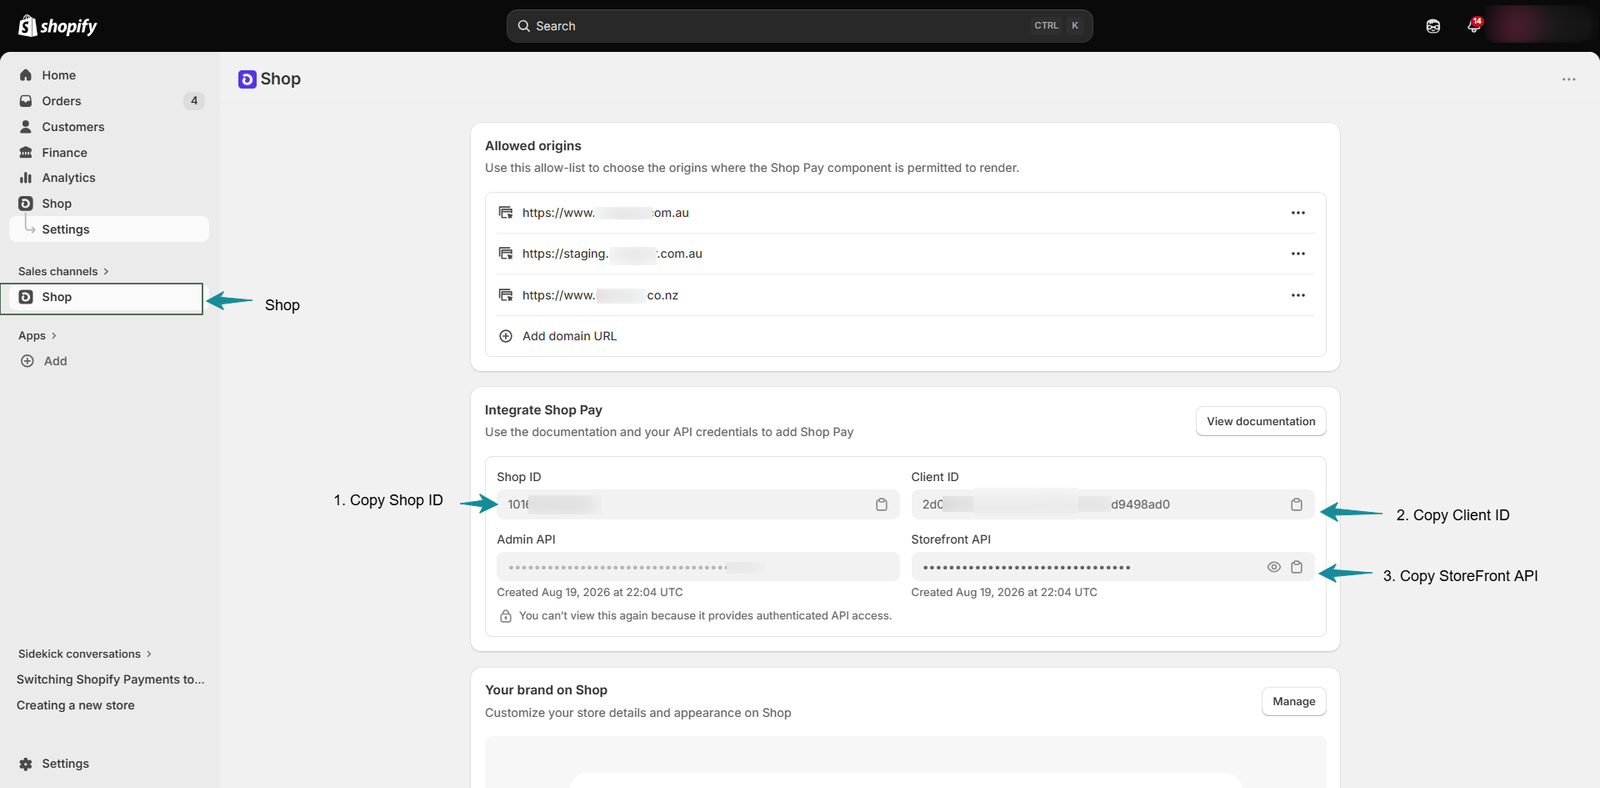This screenshot has height=788, width=1600.
Task: Open 'Creating a new store' conversation
Action: [x=76, y=705]
